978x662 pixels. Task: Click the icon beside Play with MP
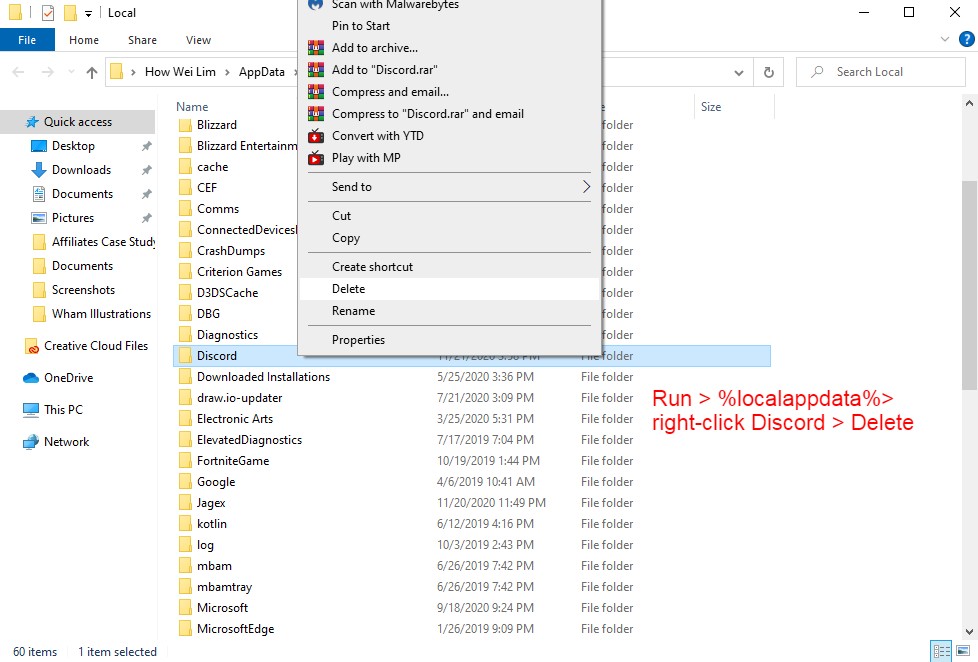tap(316, 158)
